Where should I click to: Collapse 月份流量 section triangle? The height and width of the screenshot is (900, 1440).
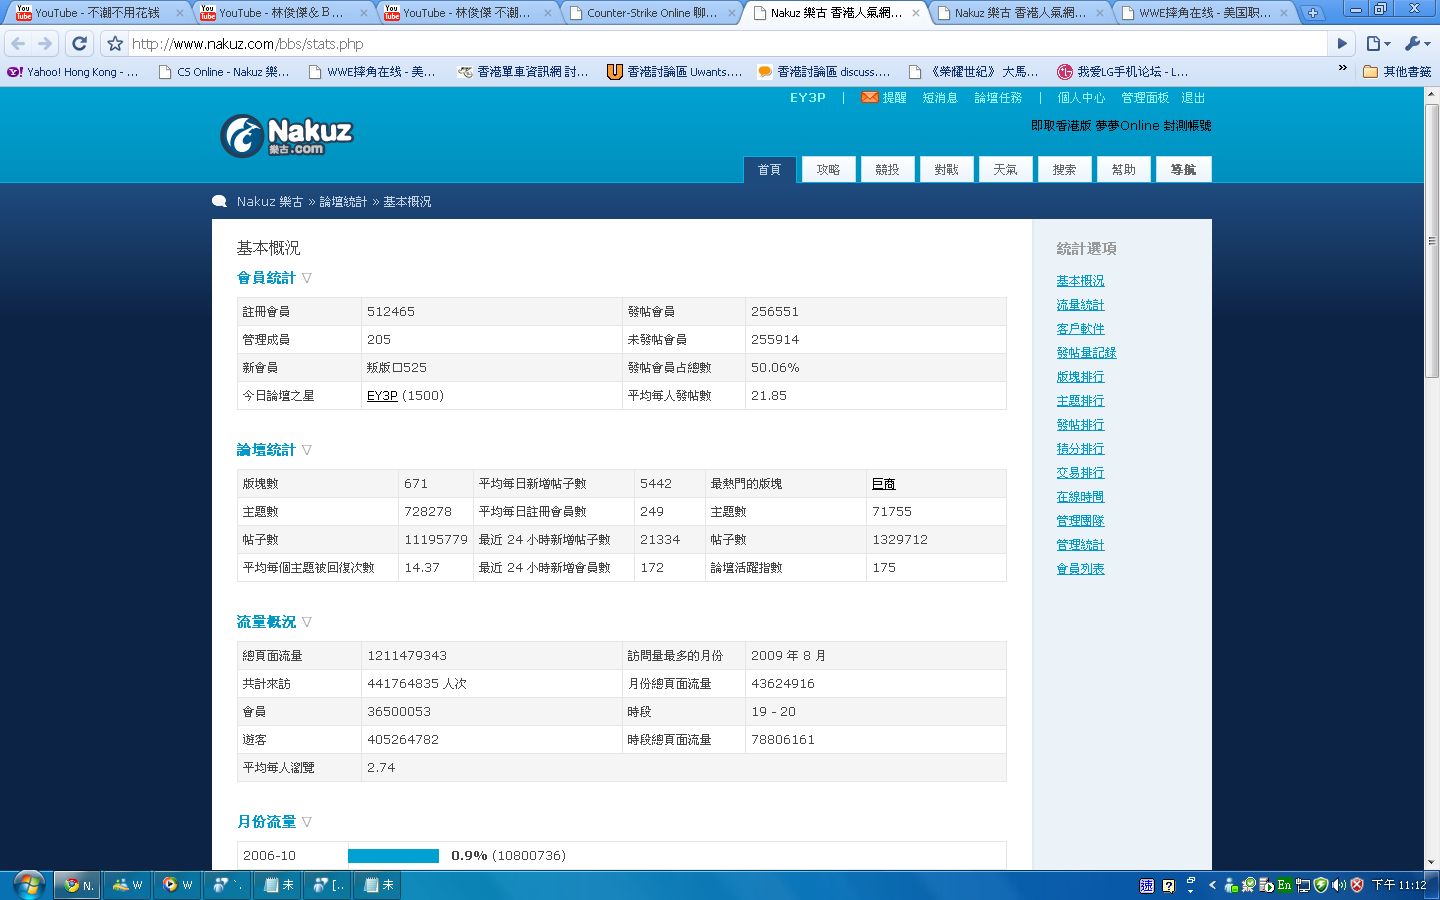point(307,822)
